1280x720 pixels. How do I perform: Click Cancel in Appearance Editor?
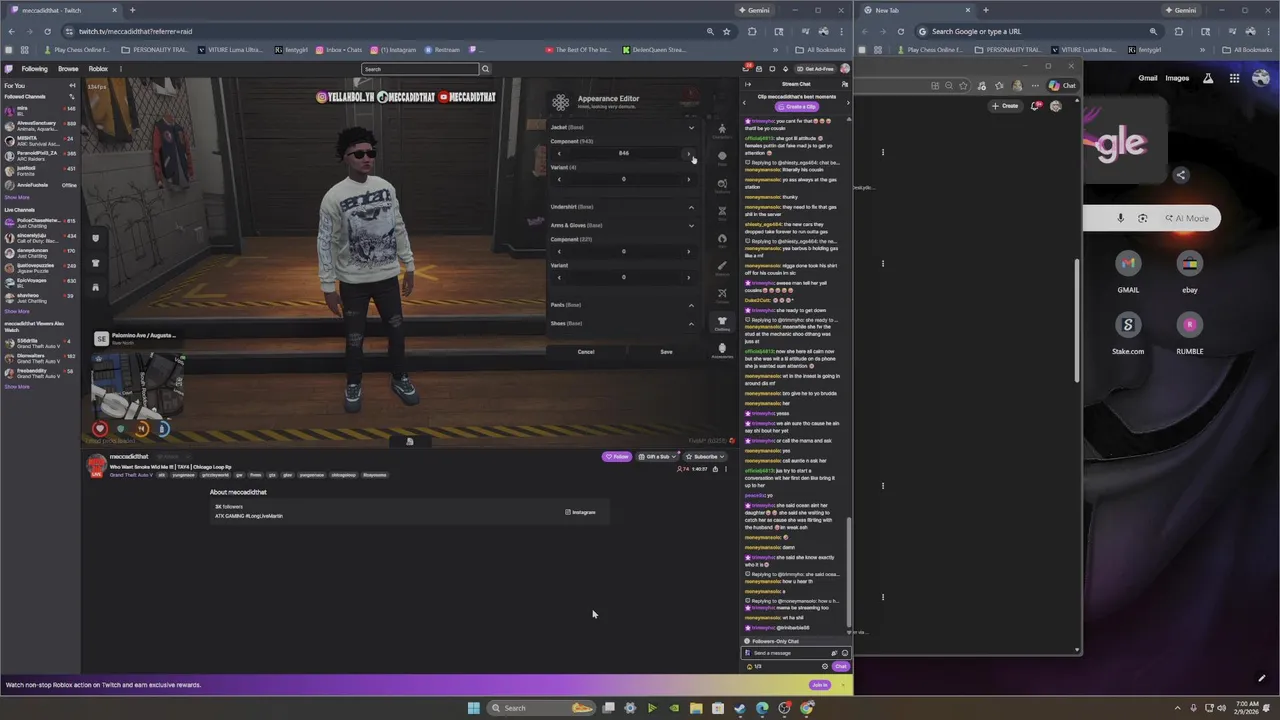pos(586,352)
